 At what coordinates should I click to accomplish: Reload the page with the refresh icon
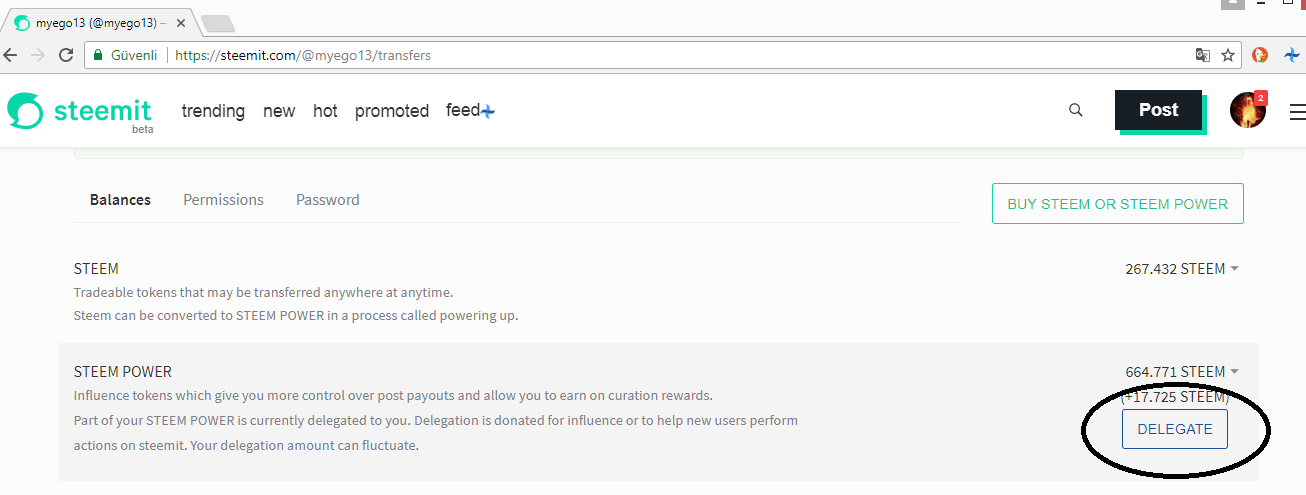(66, 55)
